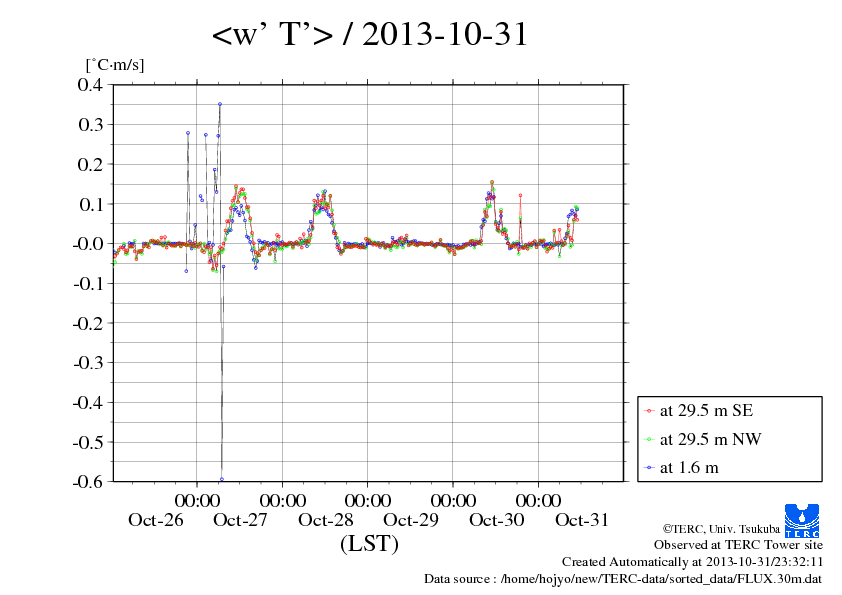This screenshot has width=842, height=595.
Task: Click y-axis label -0.5
Action: click(x=88, y=442)
